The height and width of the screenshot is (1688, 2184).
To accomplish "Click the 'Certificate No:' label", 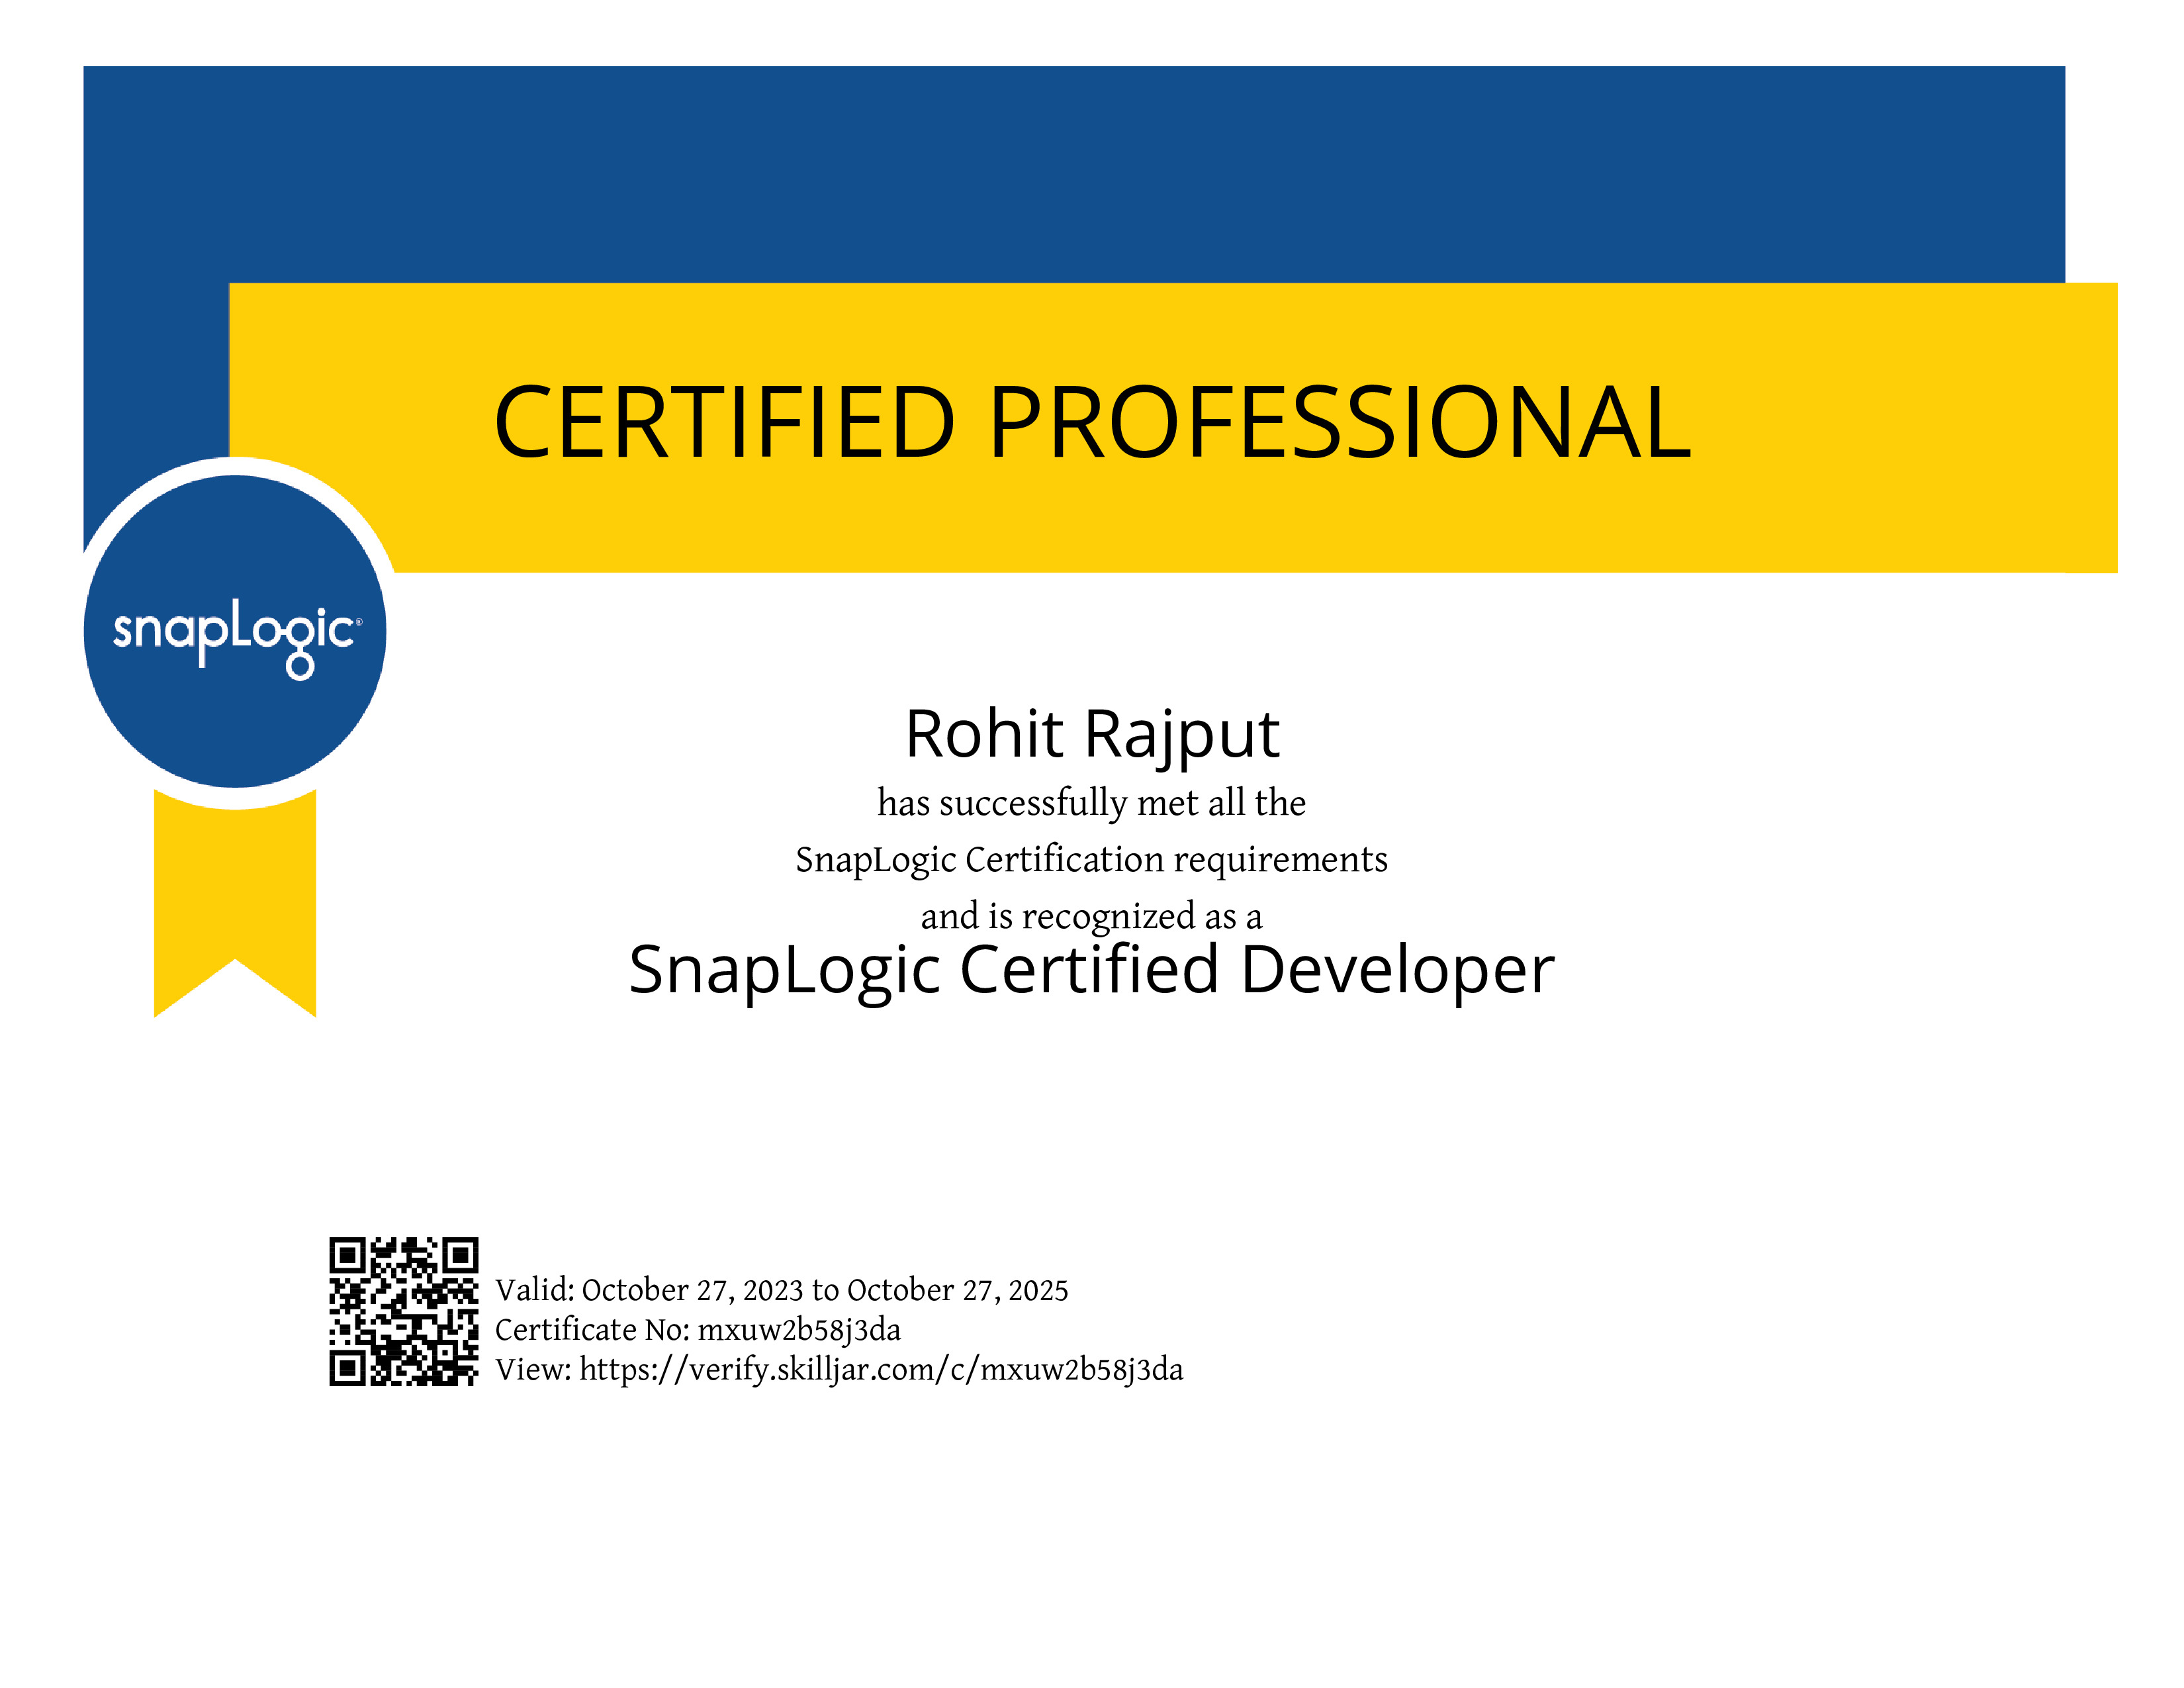I will [x=593, y=1330].
